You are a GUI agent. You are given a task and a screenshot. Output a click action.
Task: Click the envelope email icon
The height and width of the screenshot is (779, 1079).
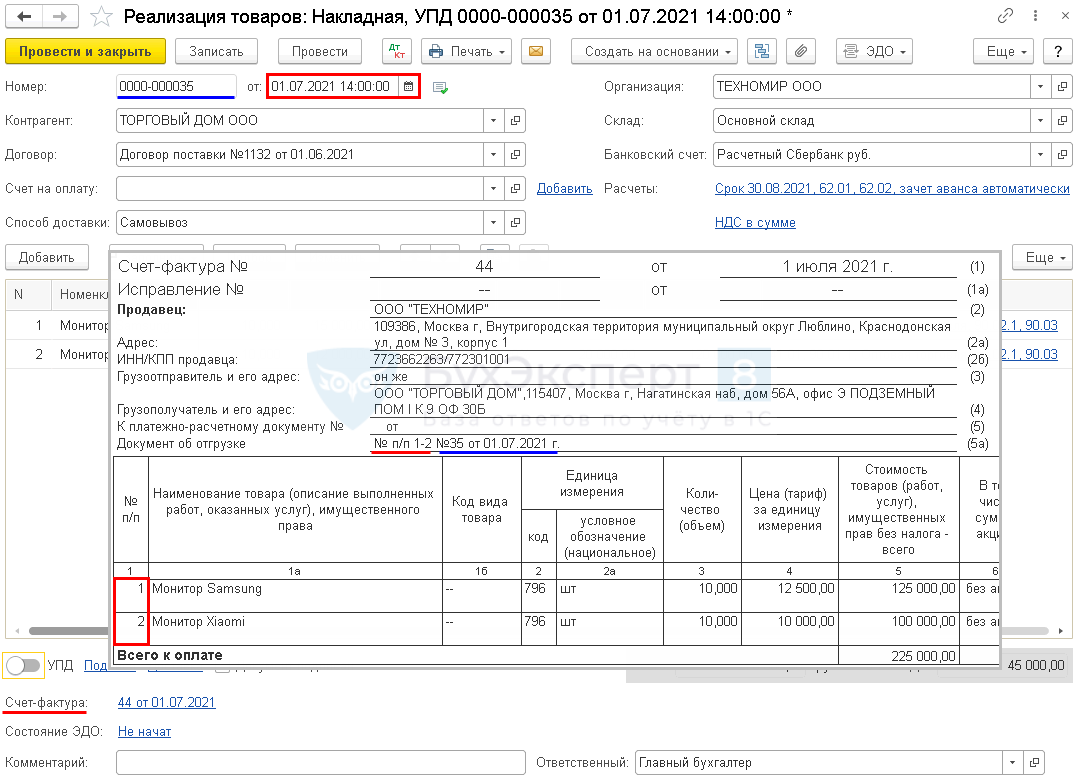click(537, 52)
